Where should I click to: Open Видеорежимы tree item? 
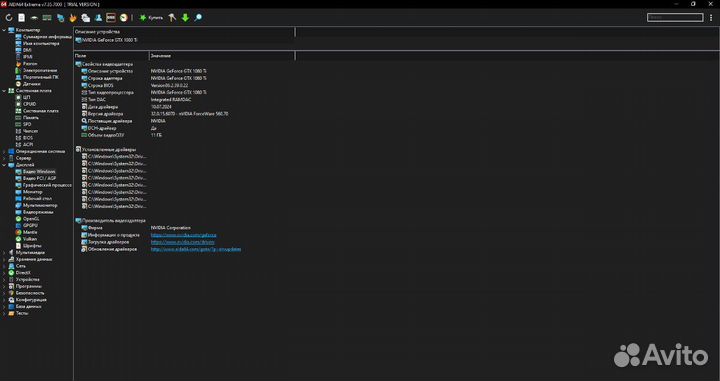(34, 212)
